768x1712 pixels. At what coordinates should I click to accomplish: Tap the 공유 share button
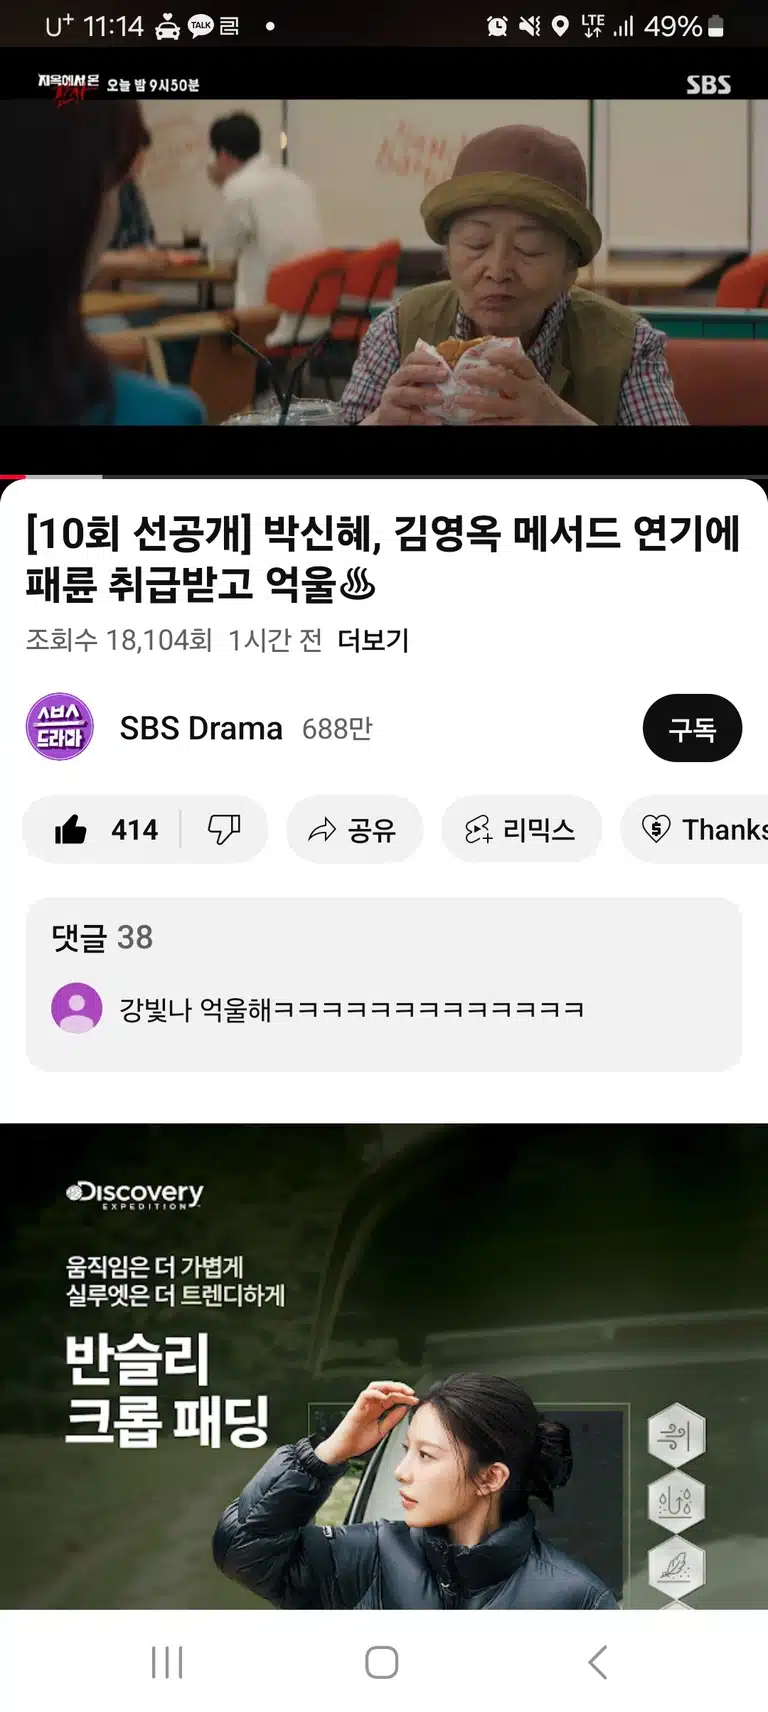(354, 829)
